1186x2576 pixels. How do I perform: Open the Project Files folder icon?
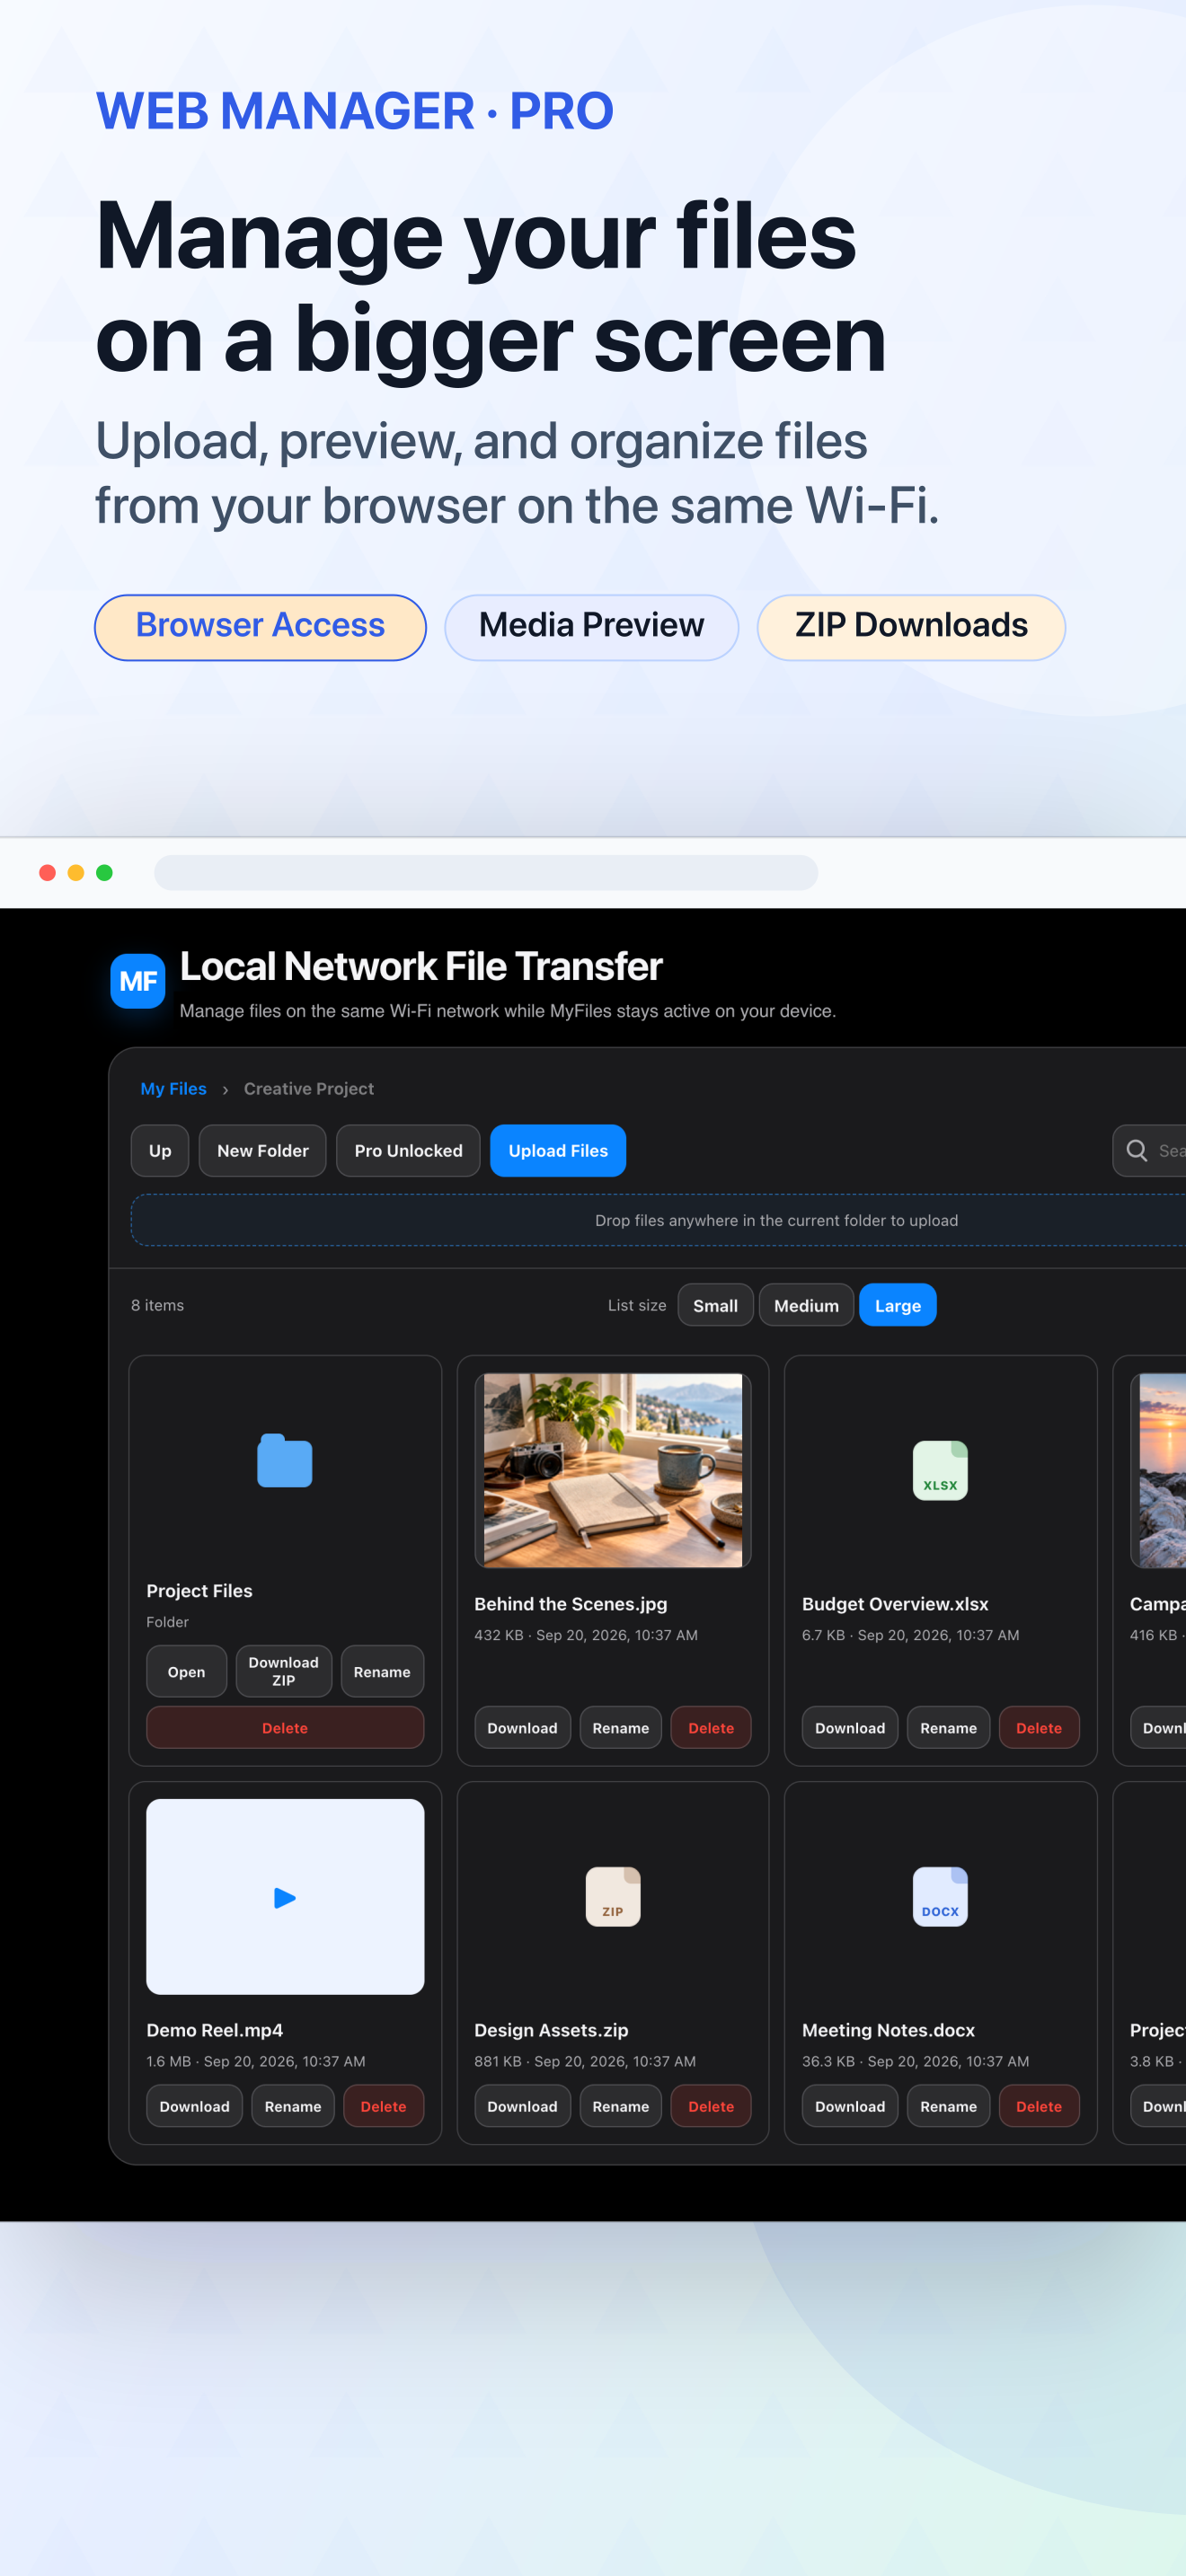tap(285, 1460)
